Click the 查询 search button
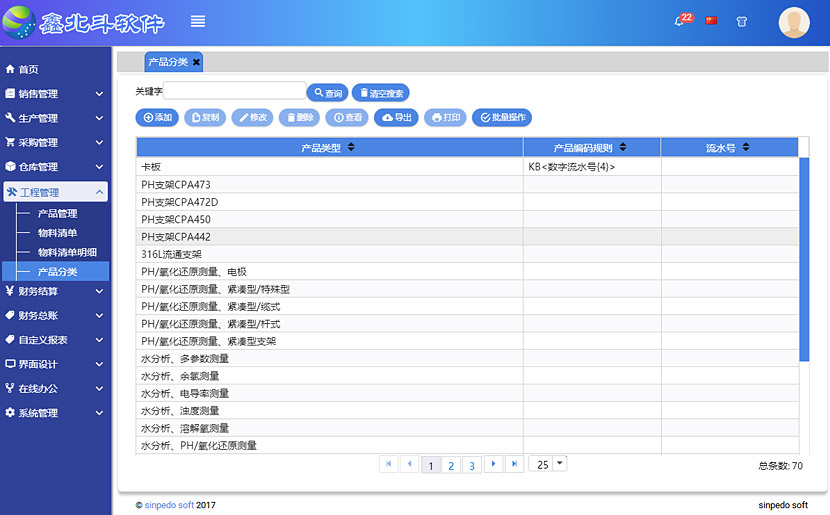830x515 pixels. pyautogui.click(x=328, y=93)
